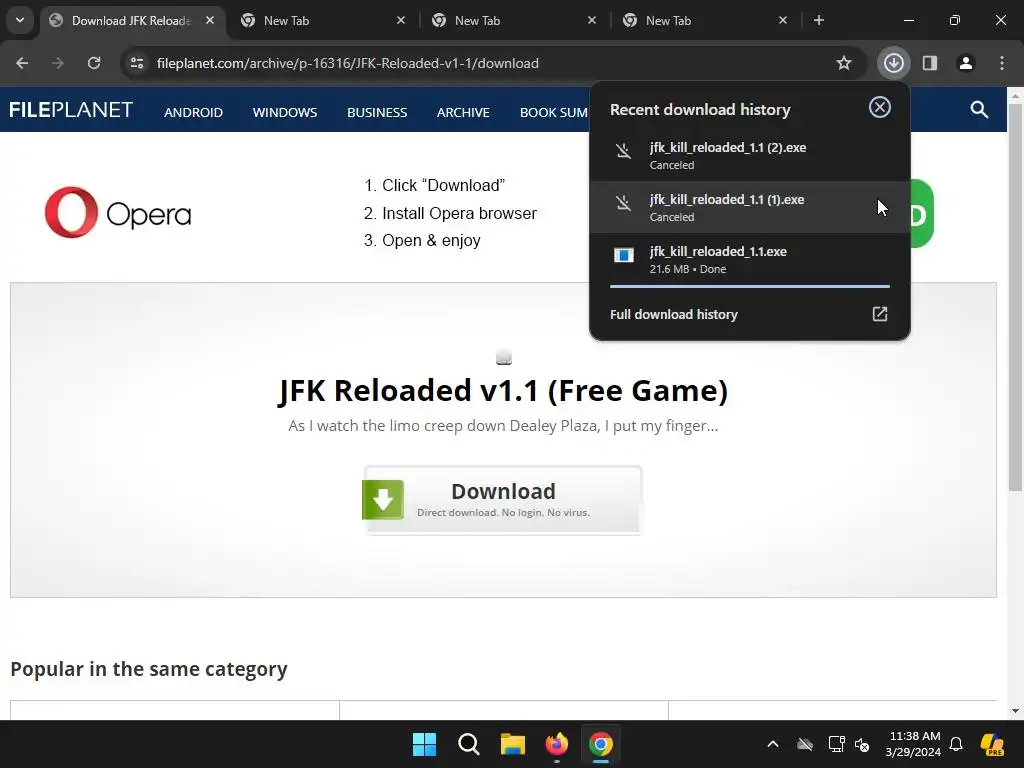Click the green download arrow icon
The width and height of the screenshot is (1024, 768).
point(383,500)
